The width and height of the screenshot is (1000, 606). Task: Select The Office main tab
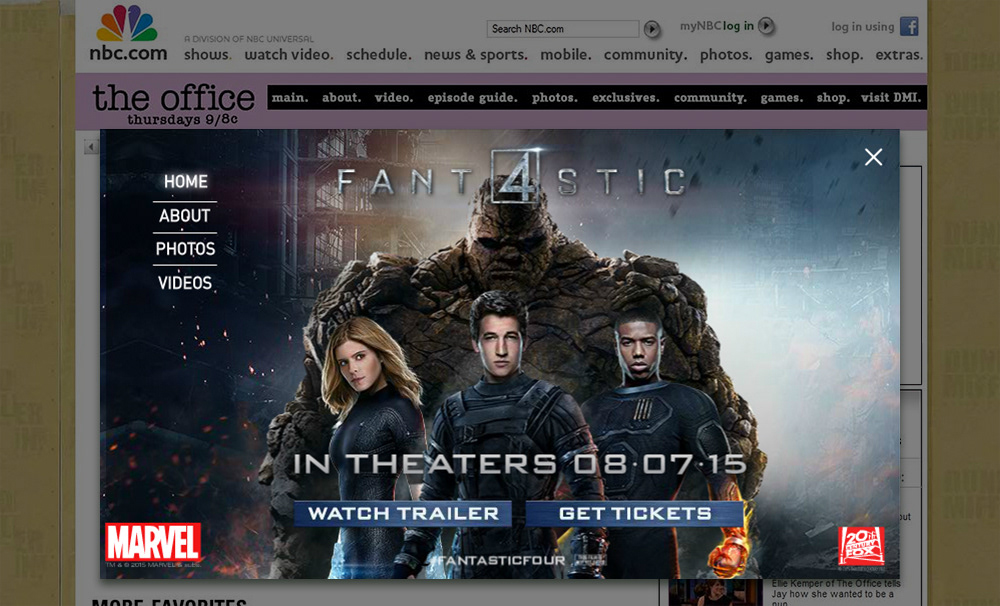pos(290,98)
